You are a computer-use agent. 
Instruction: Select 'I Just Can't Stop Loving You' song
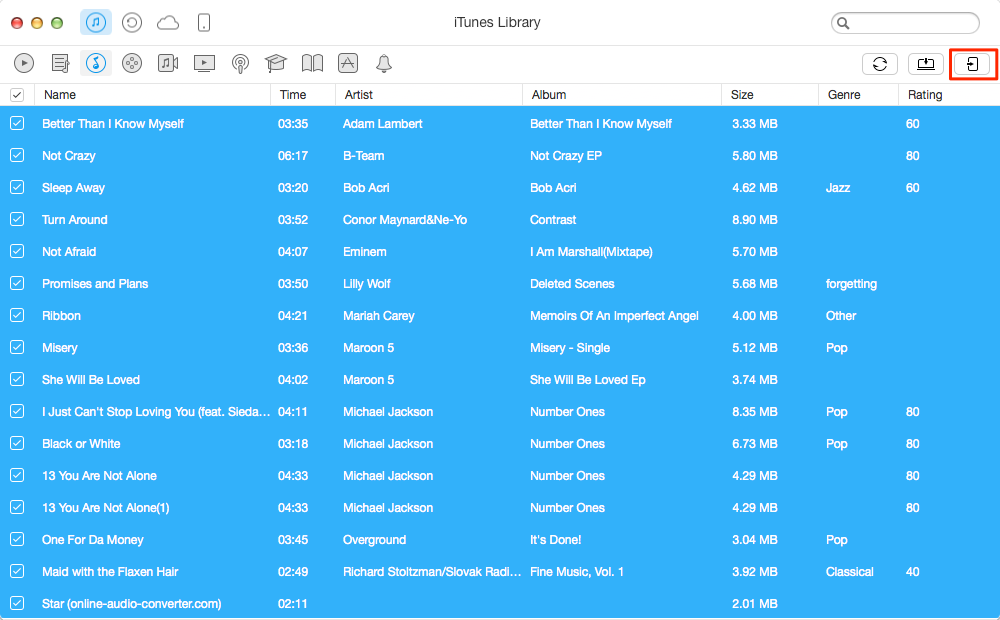(156, 411)
